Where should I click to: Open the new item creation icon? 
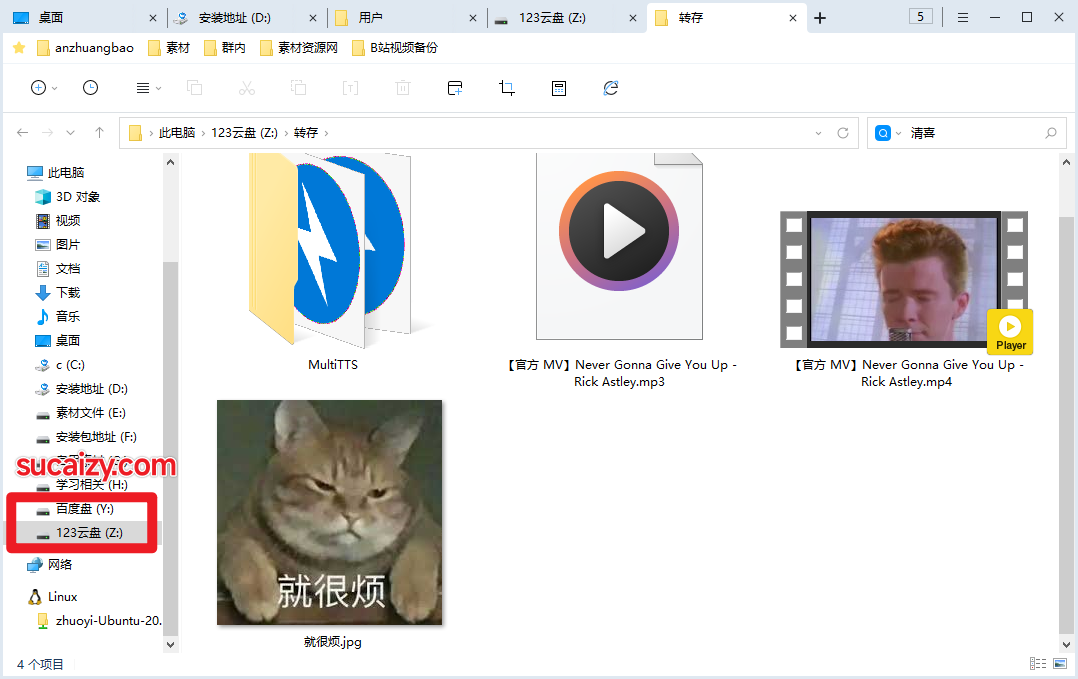(40, 88)
